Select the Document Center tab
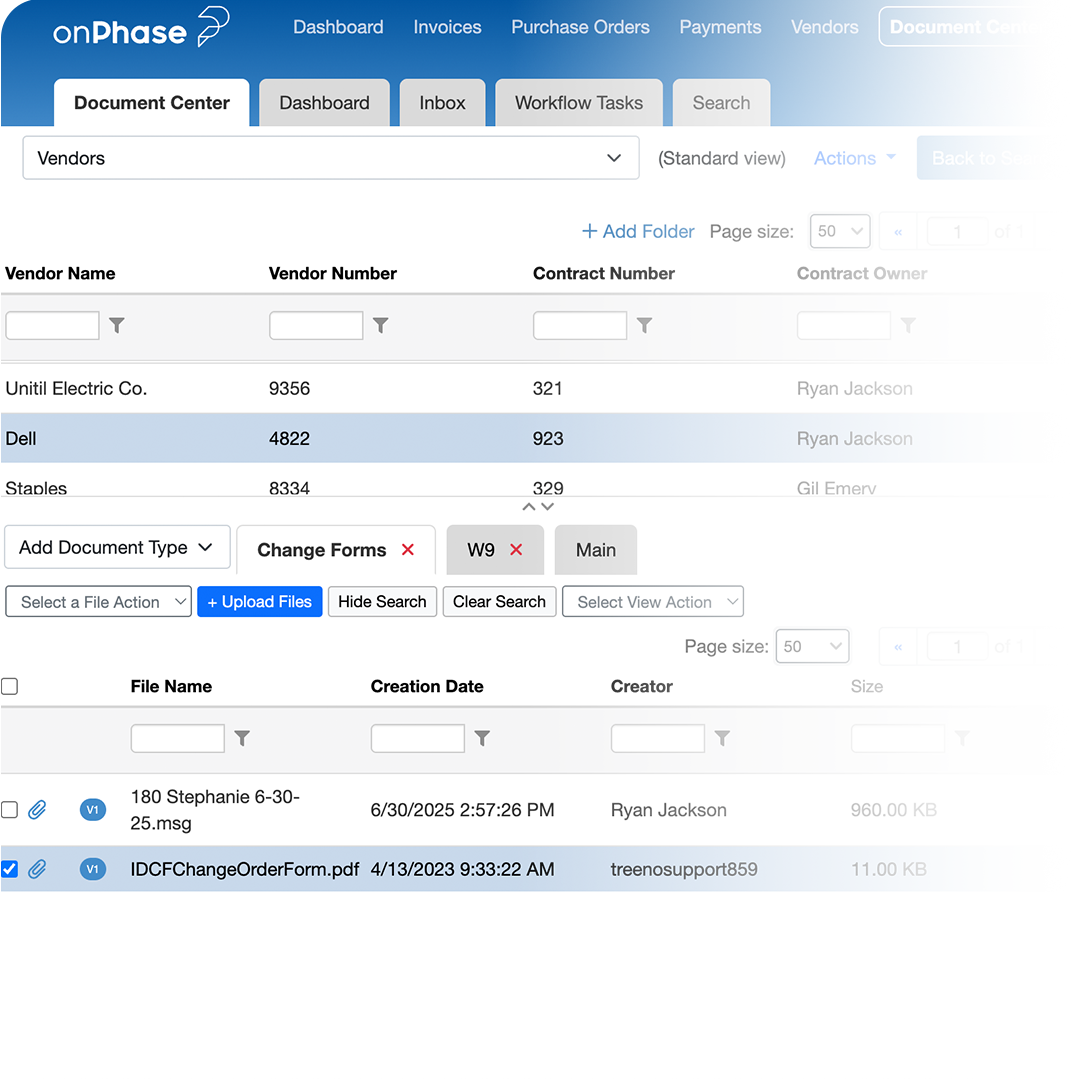The width and height of the screenshot is (1080, 1080). click(x=152, y=103)
